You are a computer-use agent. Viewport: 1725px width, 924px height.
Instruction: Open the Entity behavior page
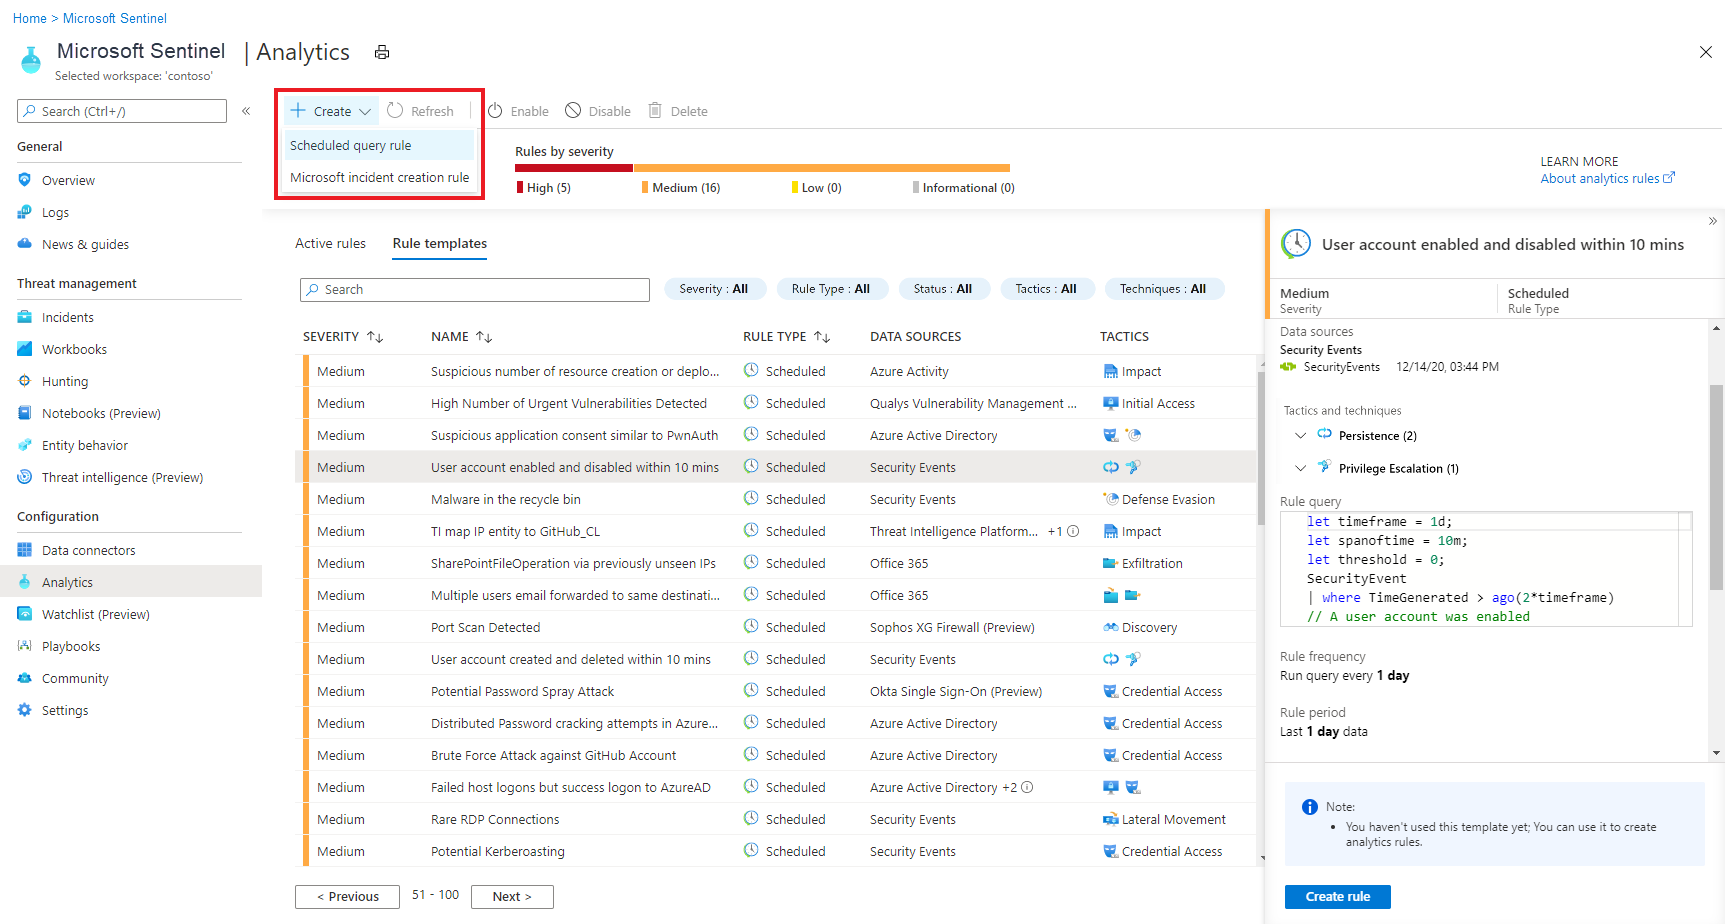pos(85,446)
